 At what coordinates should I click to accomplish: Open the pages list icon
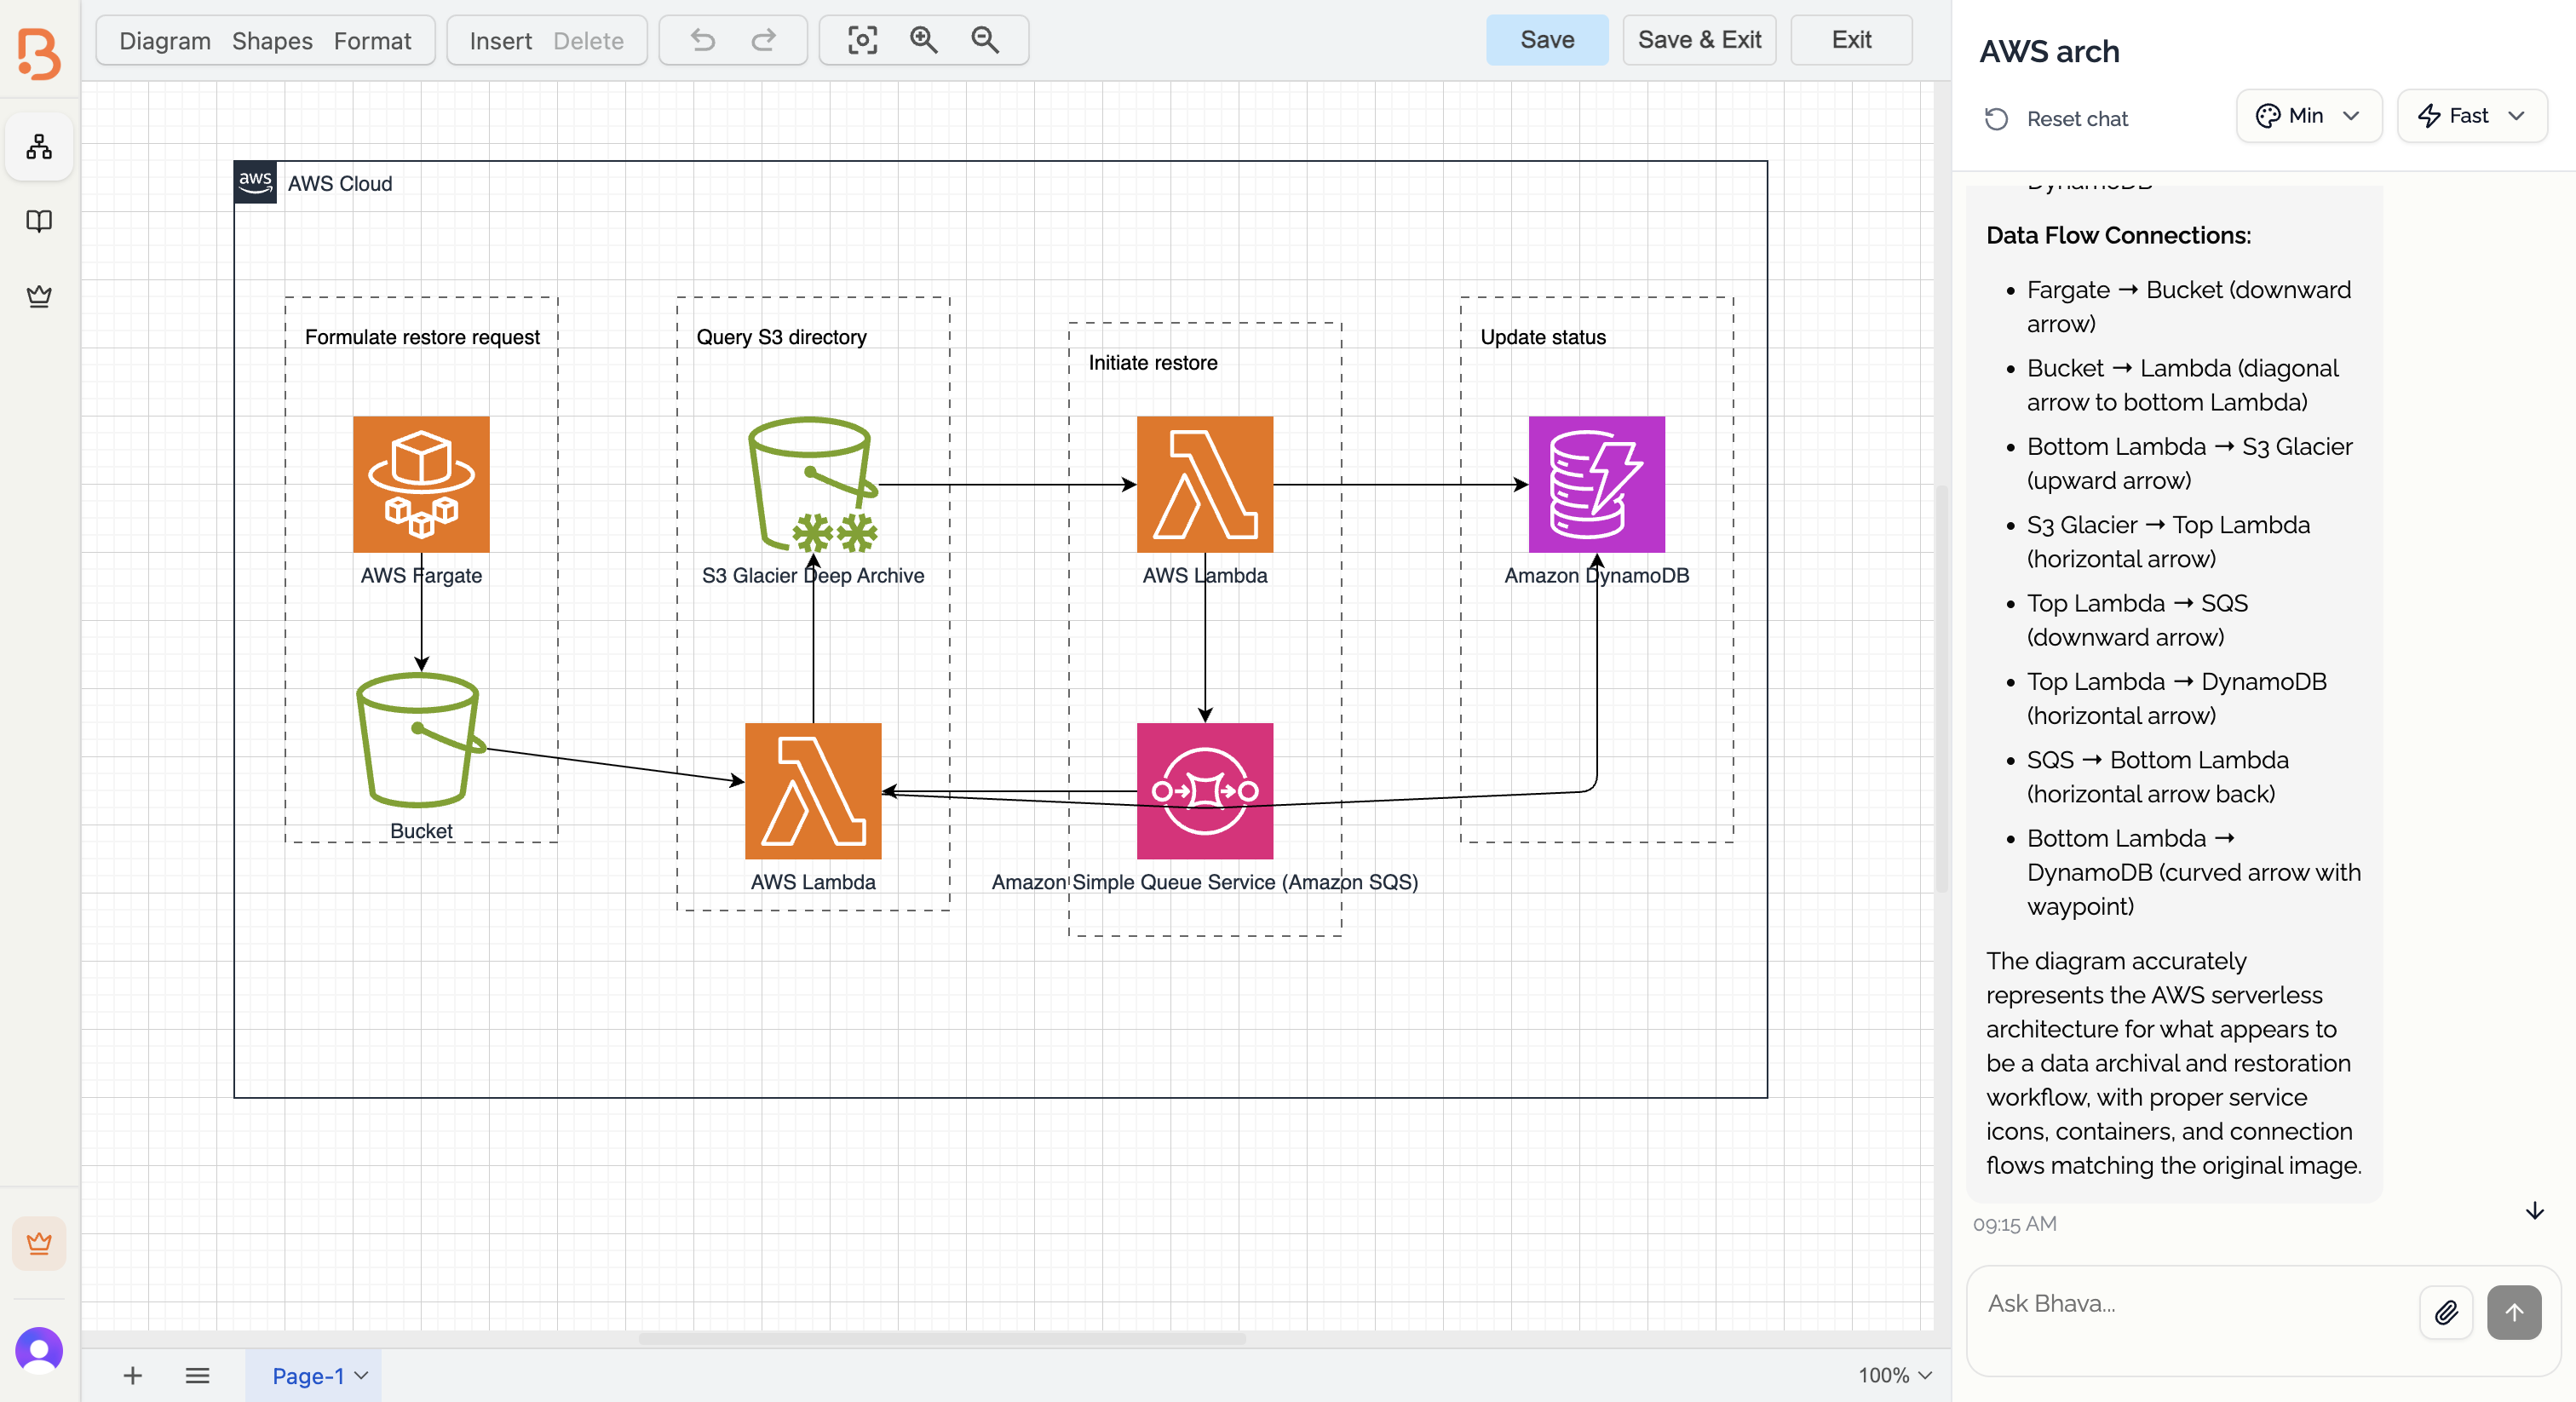tap(197, 1376)
